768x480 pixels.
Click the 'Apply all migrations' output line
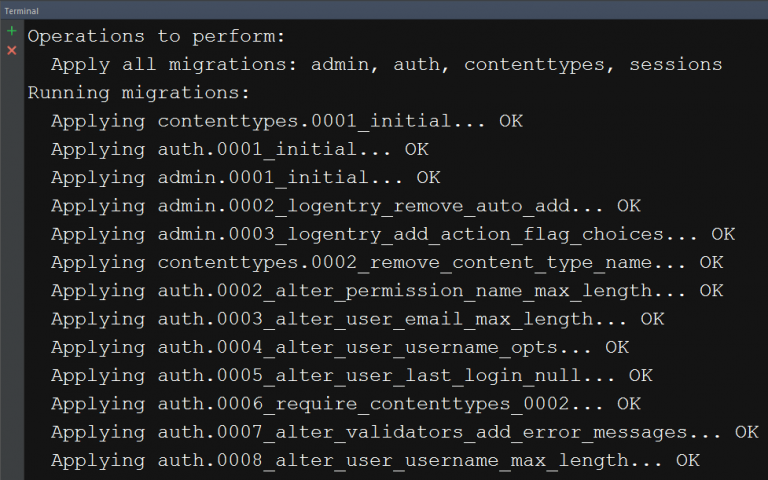[386, 65]
